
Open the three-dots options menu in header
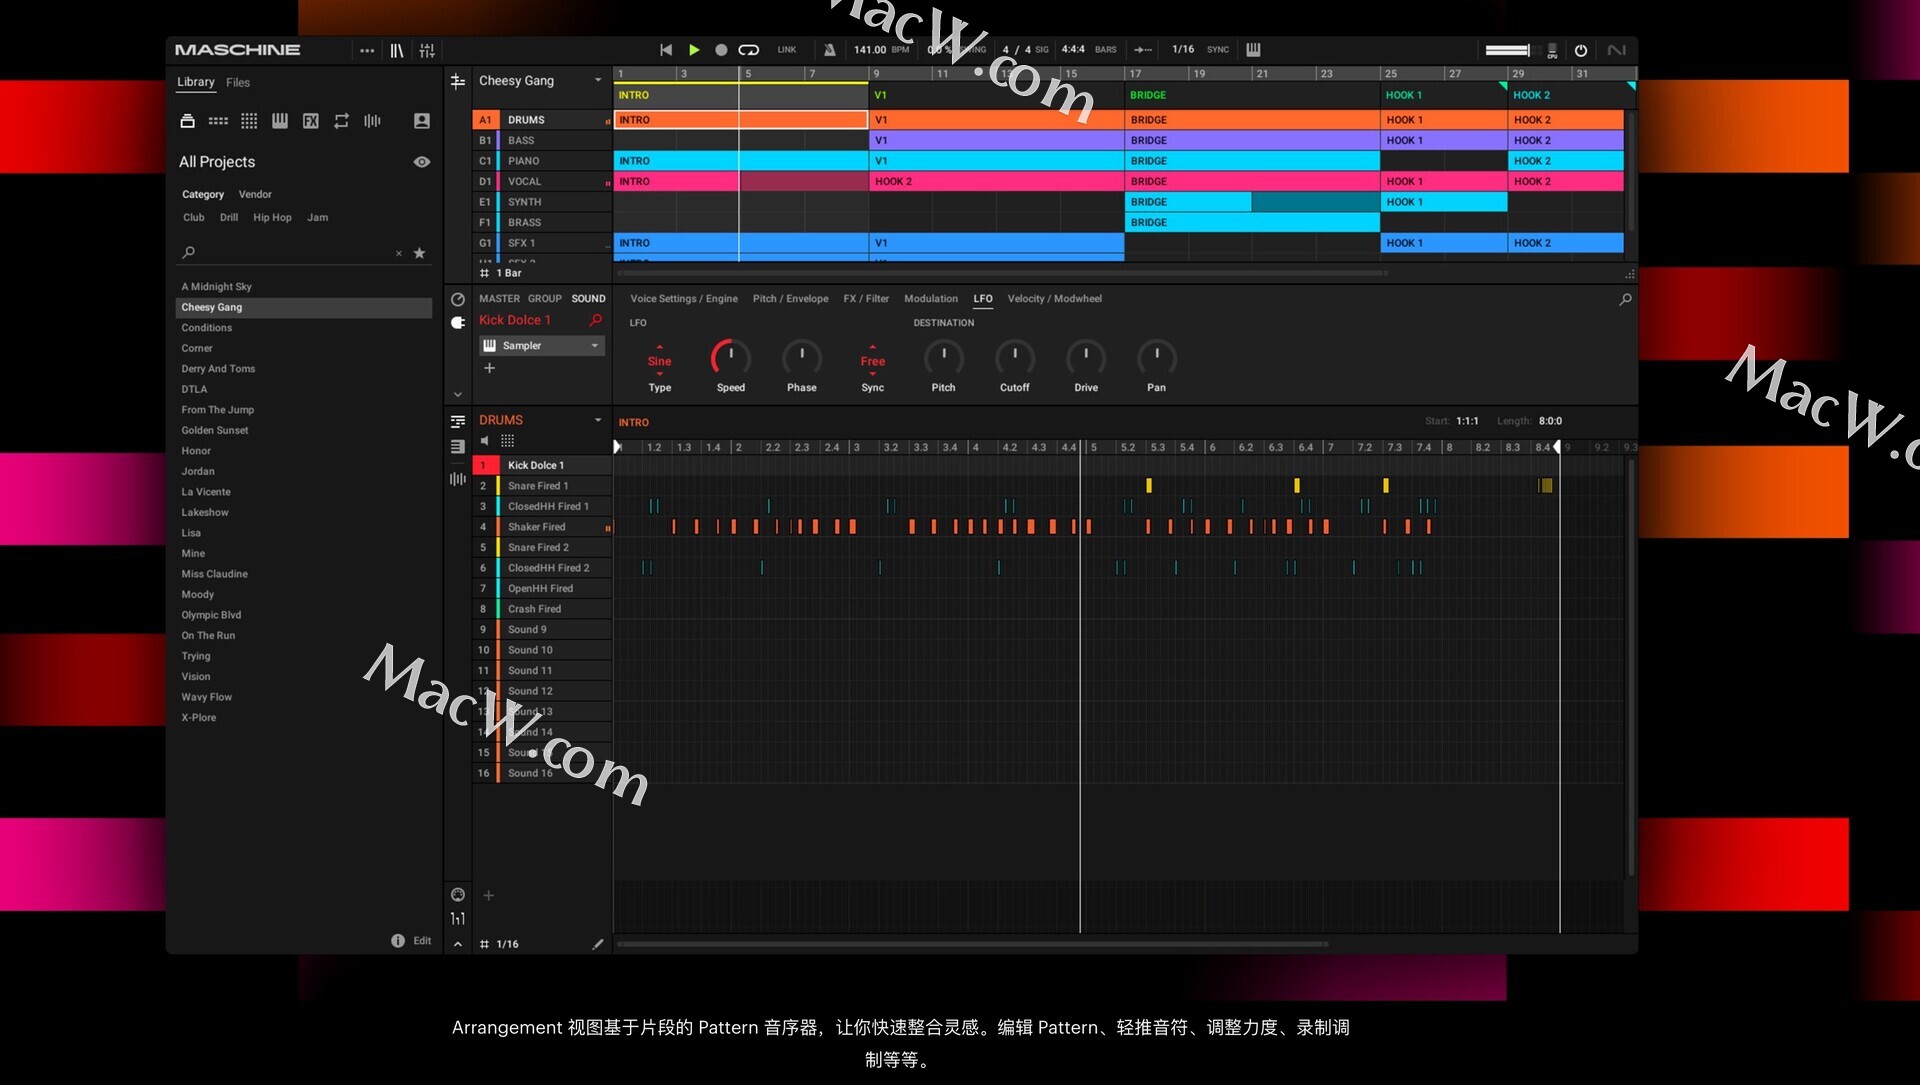coord(367,50)
